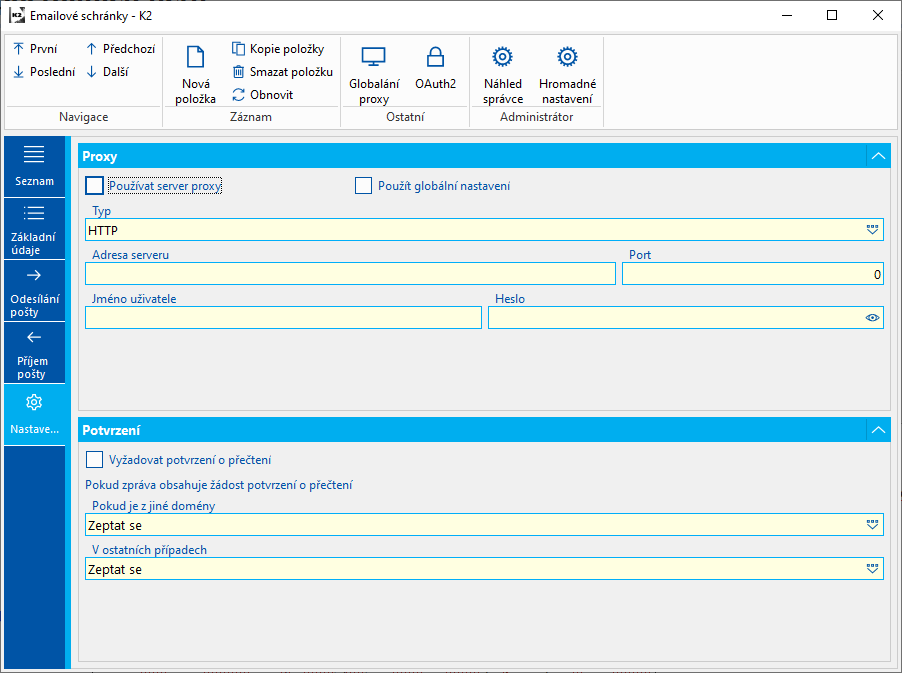Collapse the Proxy section

click(878, 156)
